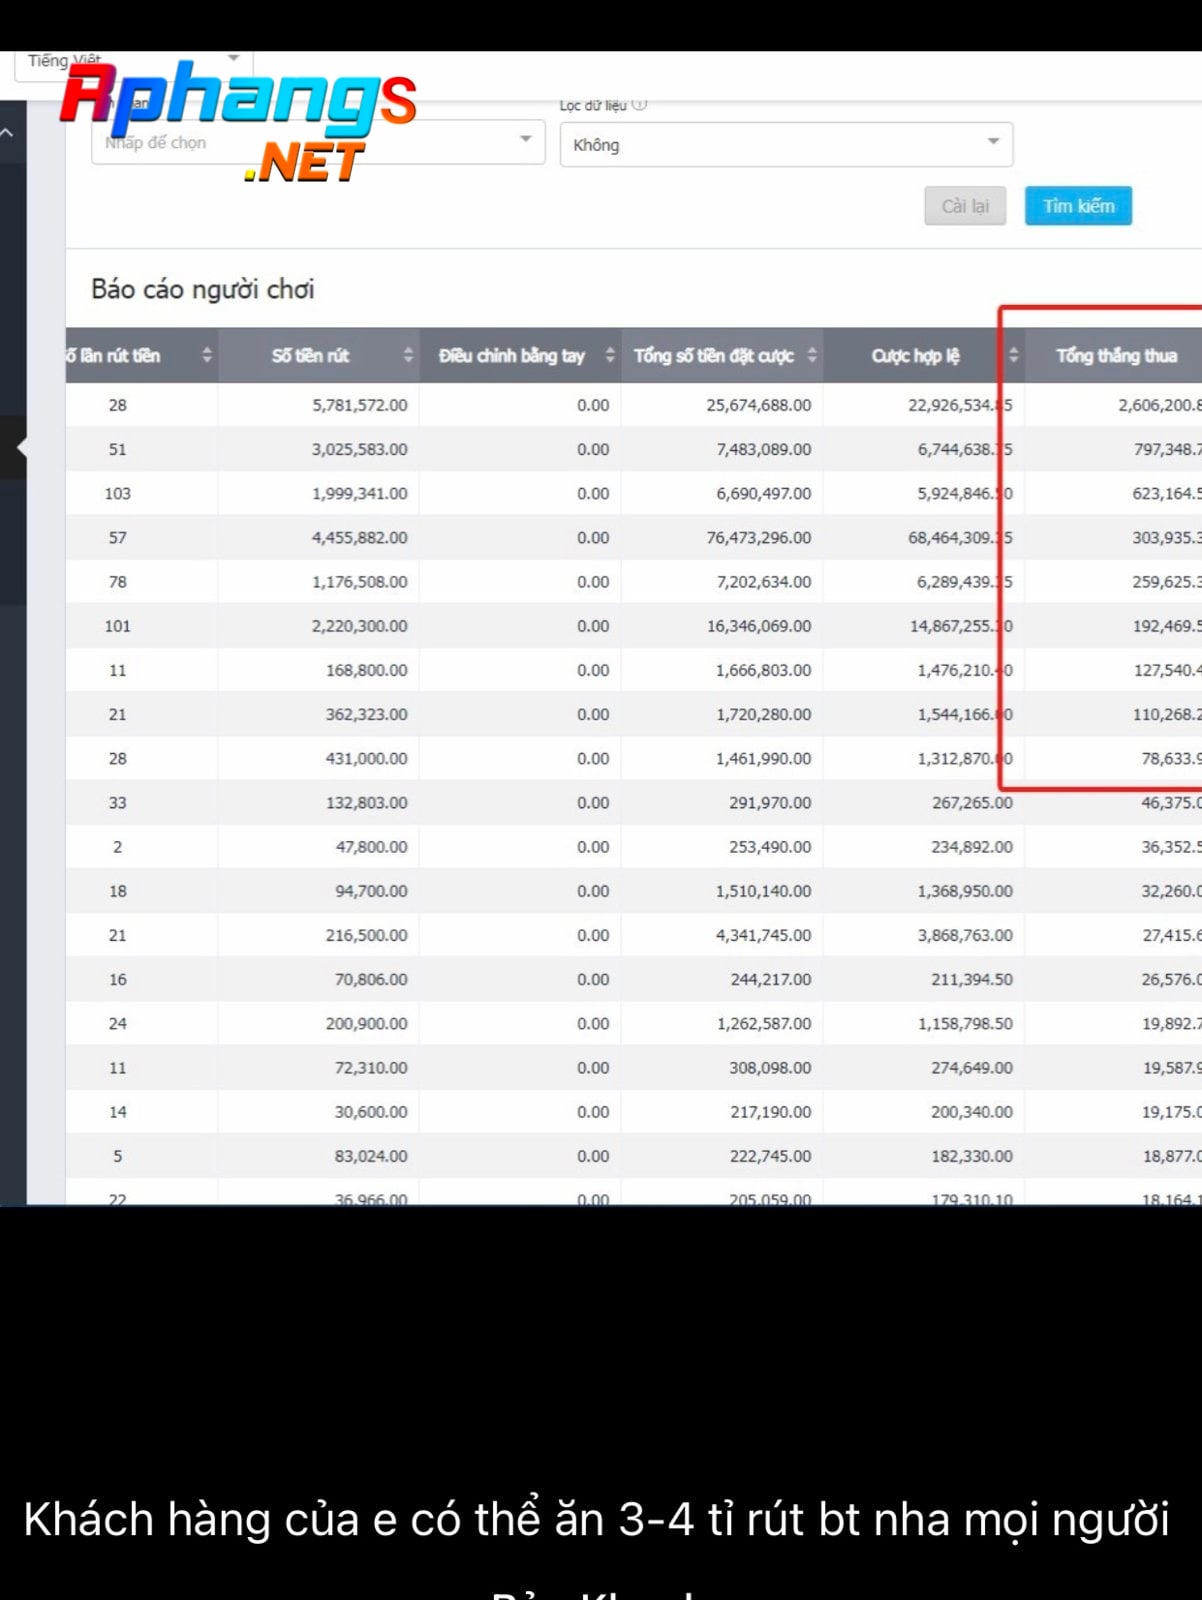This screenshot has height=1600, width=1202.
Task: Click the Số tiền rút header label
Action: [310, 356]
